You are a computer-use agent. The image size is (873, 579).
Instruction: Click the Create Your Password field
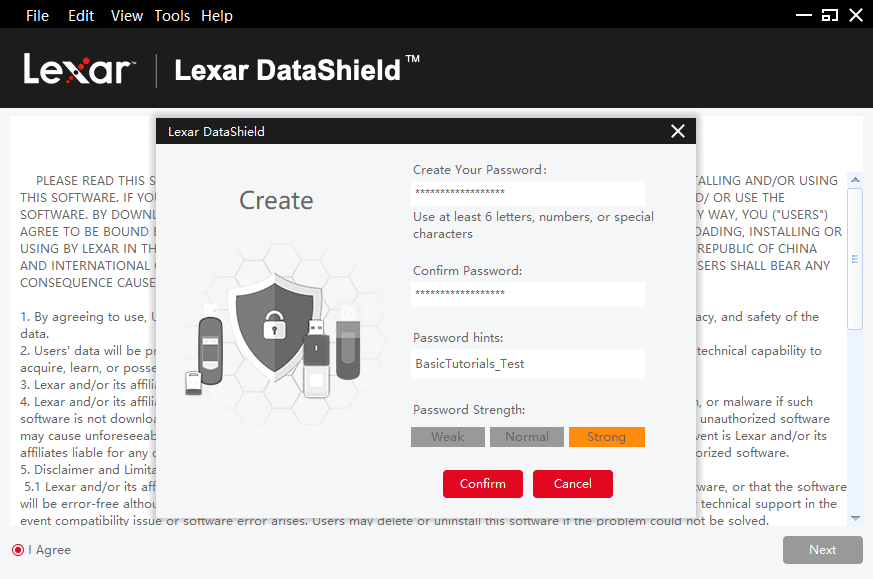pyautogui.click(x=528, y=193)
